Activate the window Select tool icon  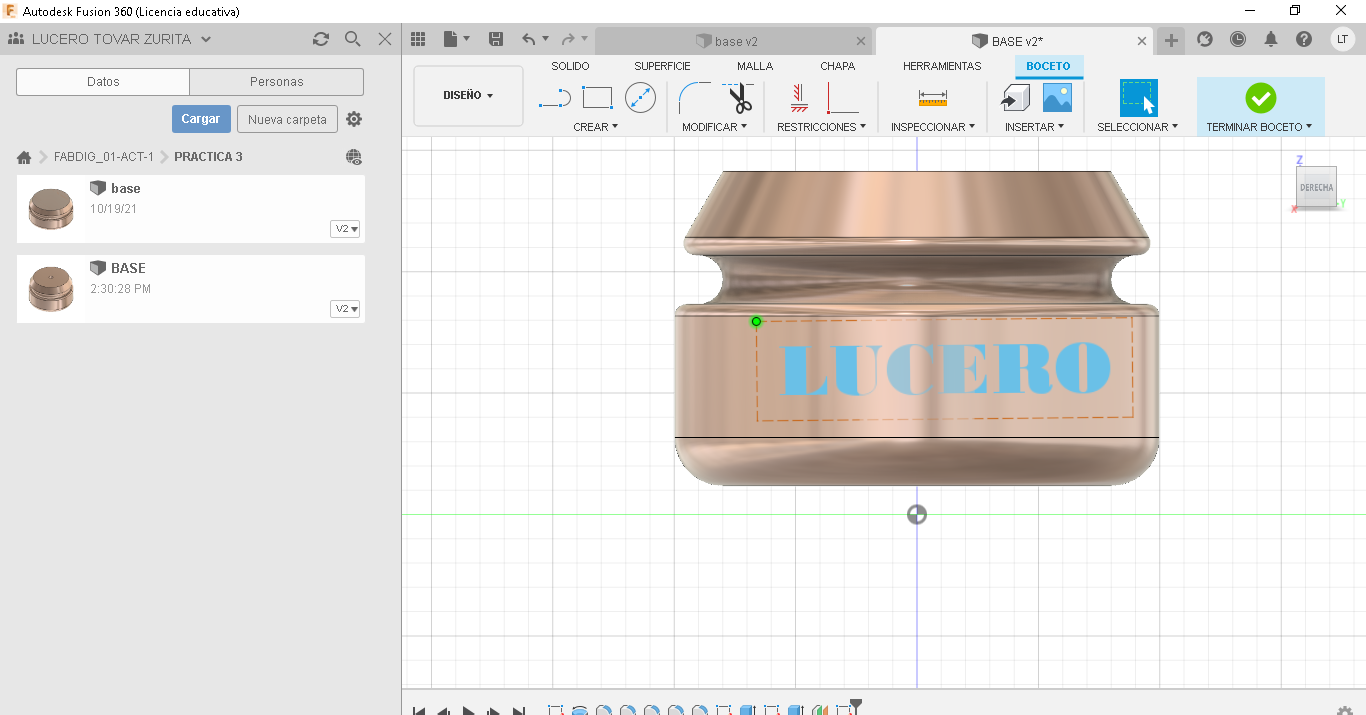pos(1138,98)
